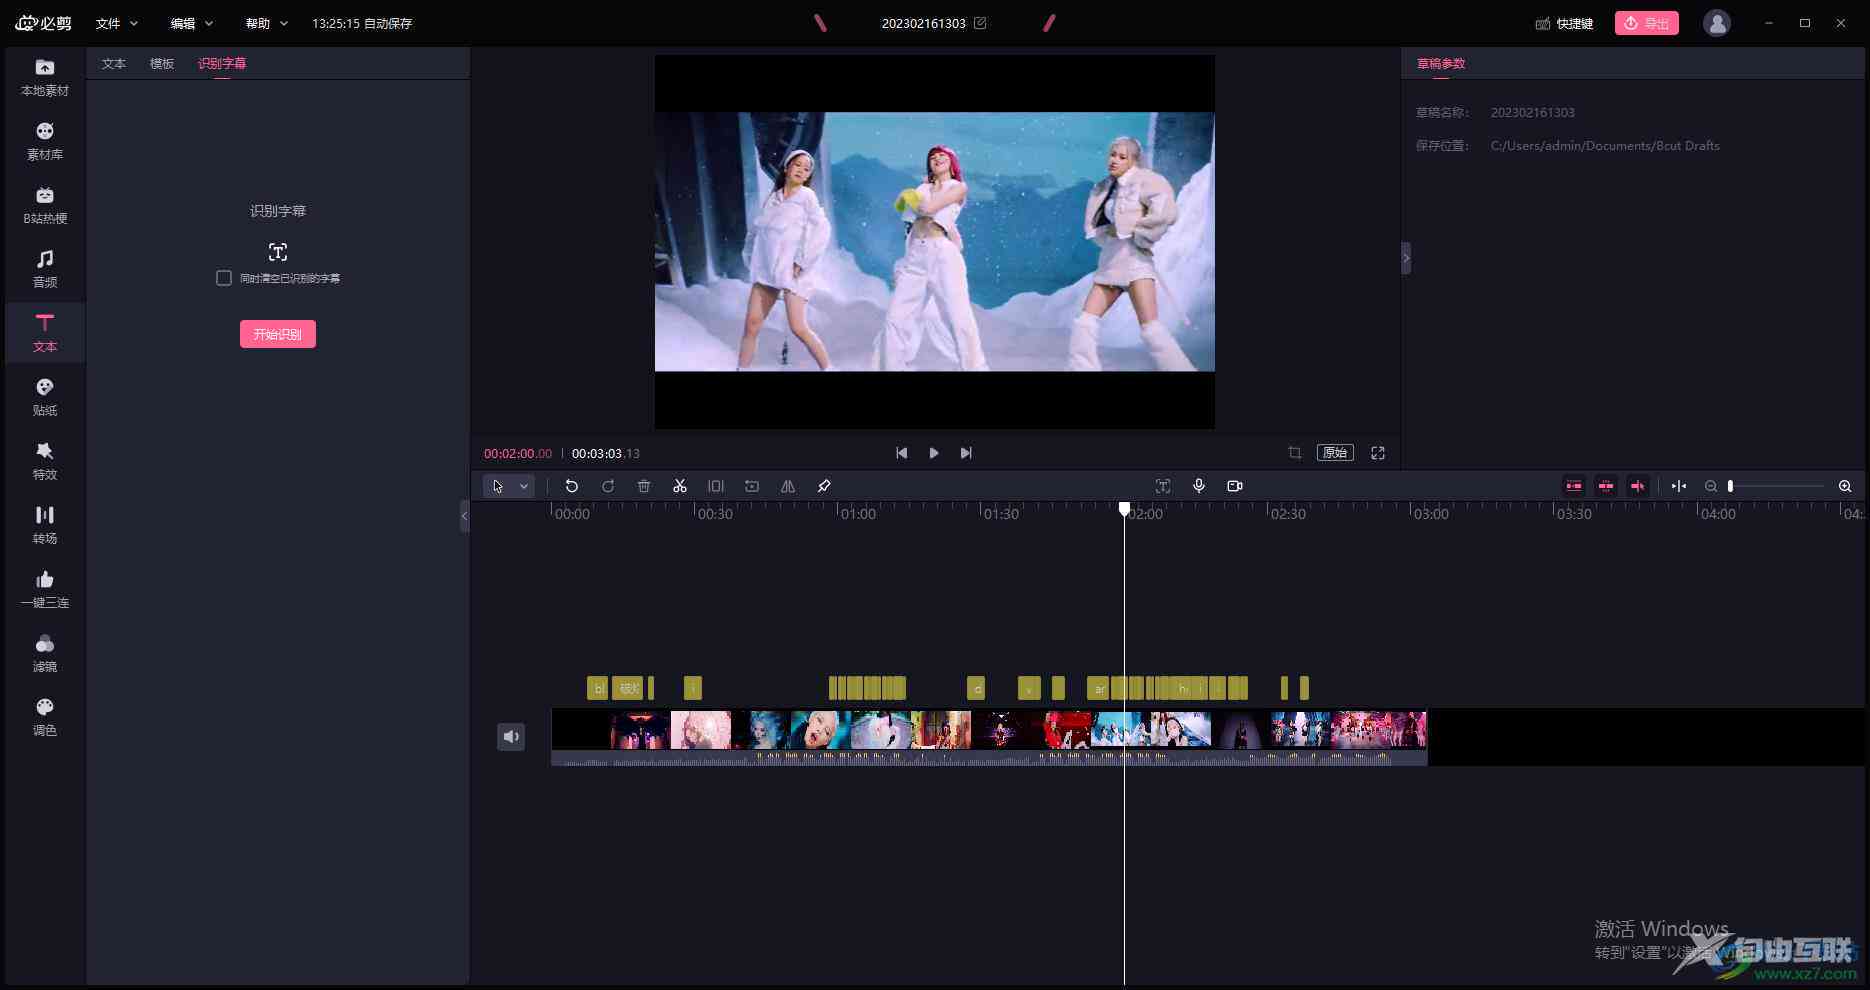
Task: Click the scissors split icon
Action: (x=680, y=486)
